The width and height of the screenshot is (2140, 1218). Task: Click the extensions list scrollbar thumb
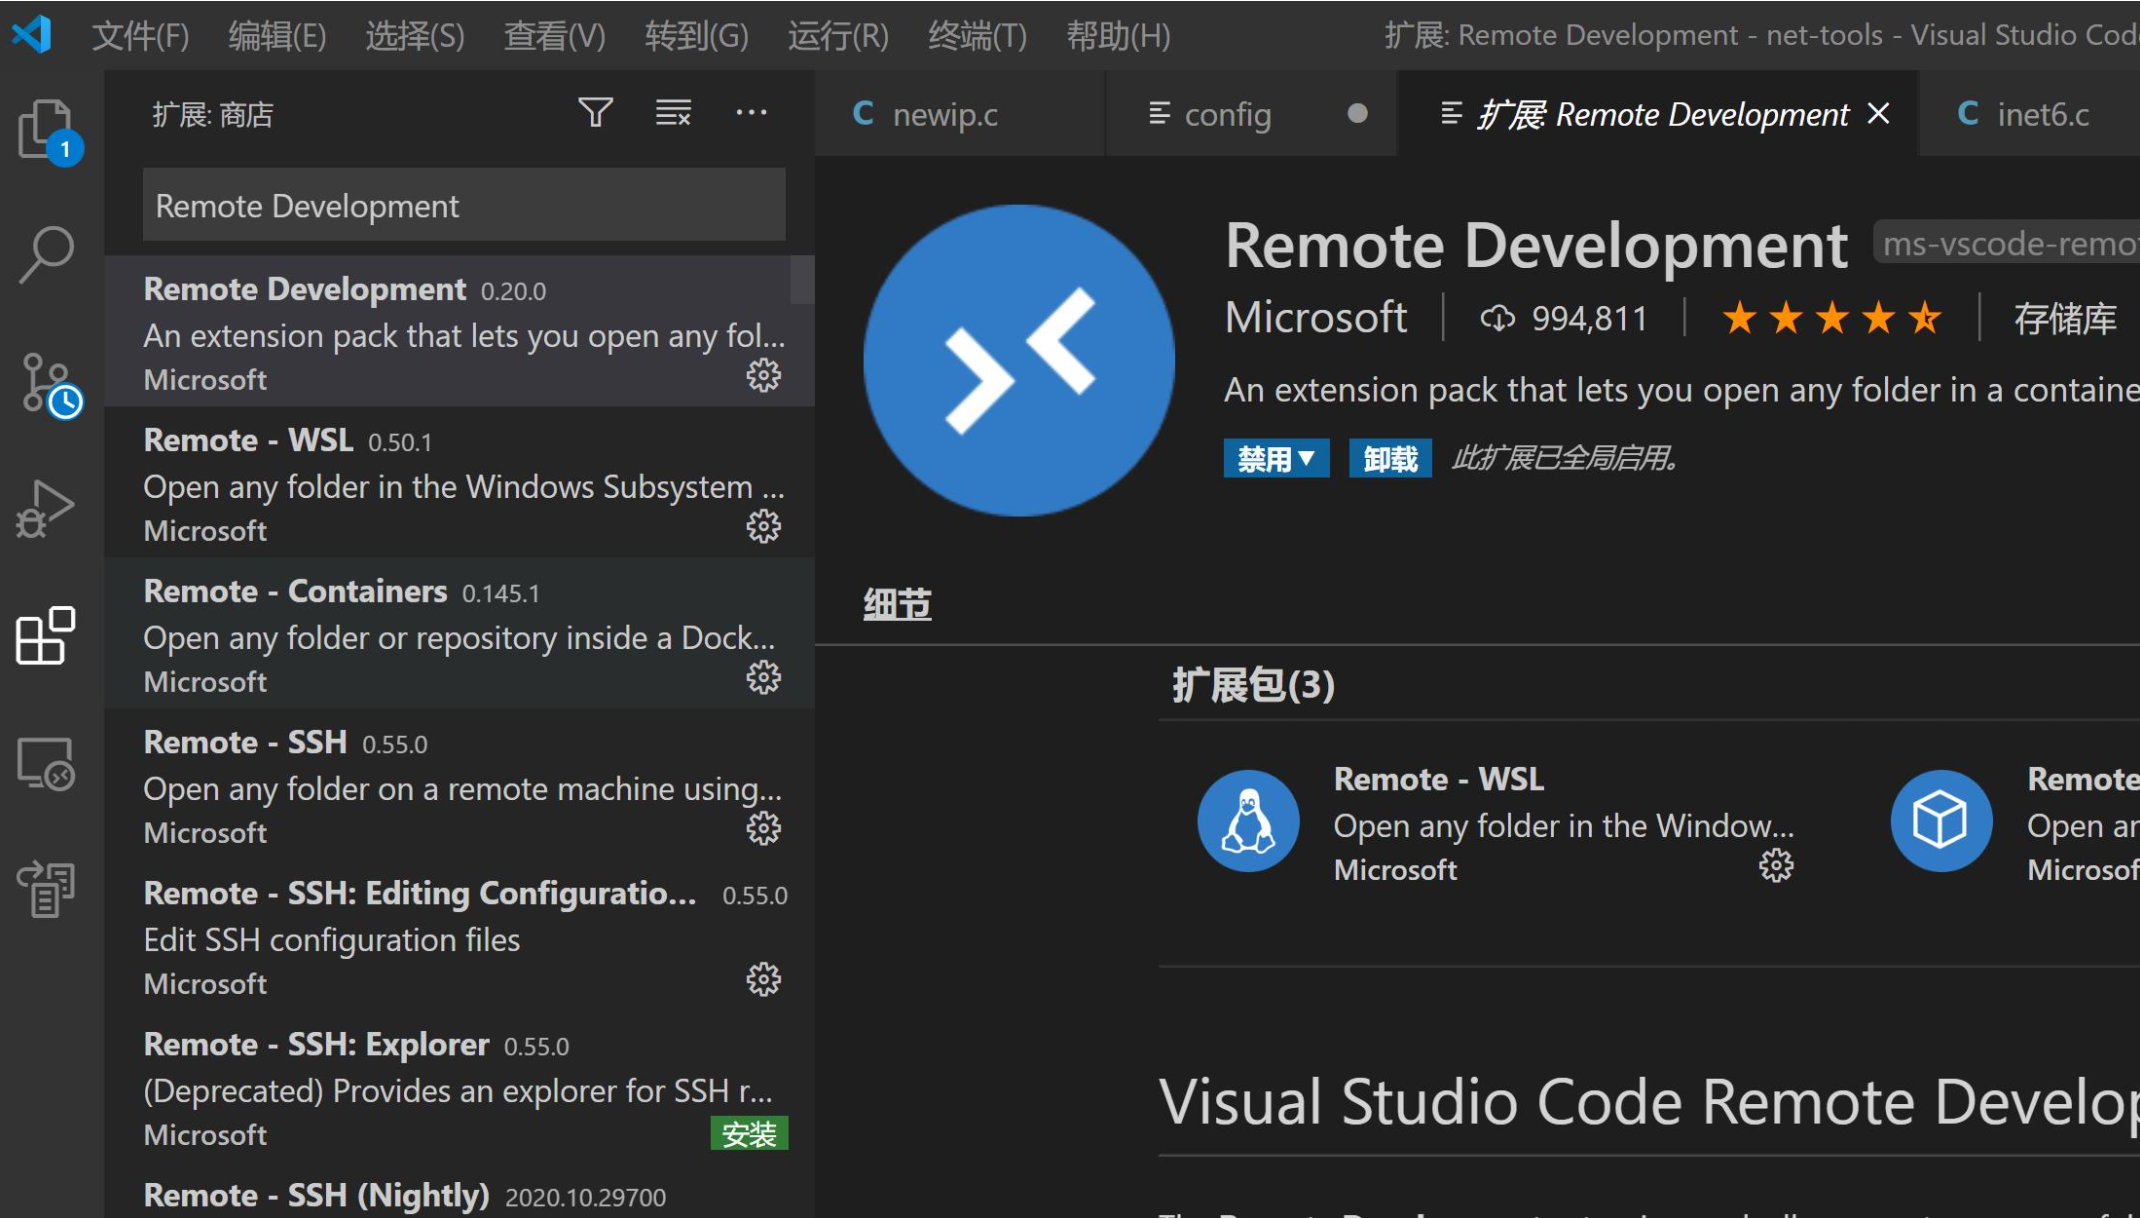pyautogui.click(x=802, y=280)
